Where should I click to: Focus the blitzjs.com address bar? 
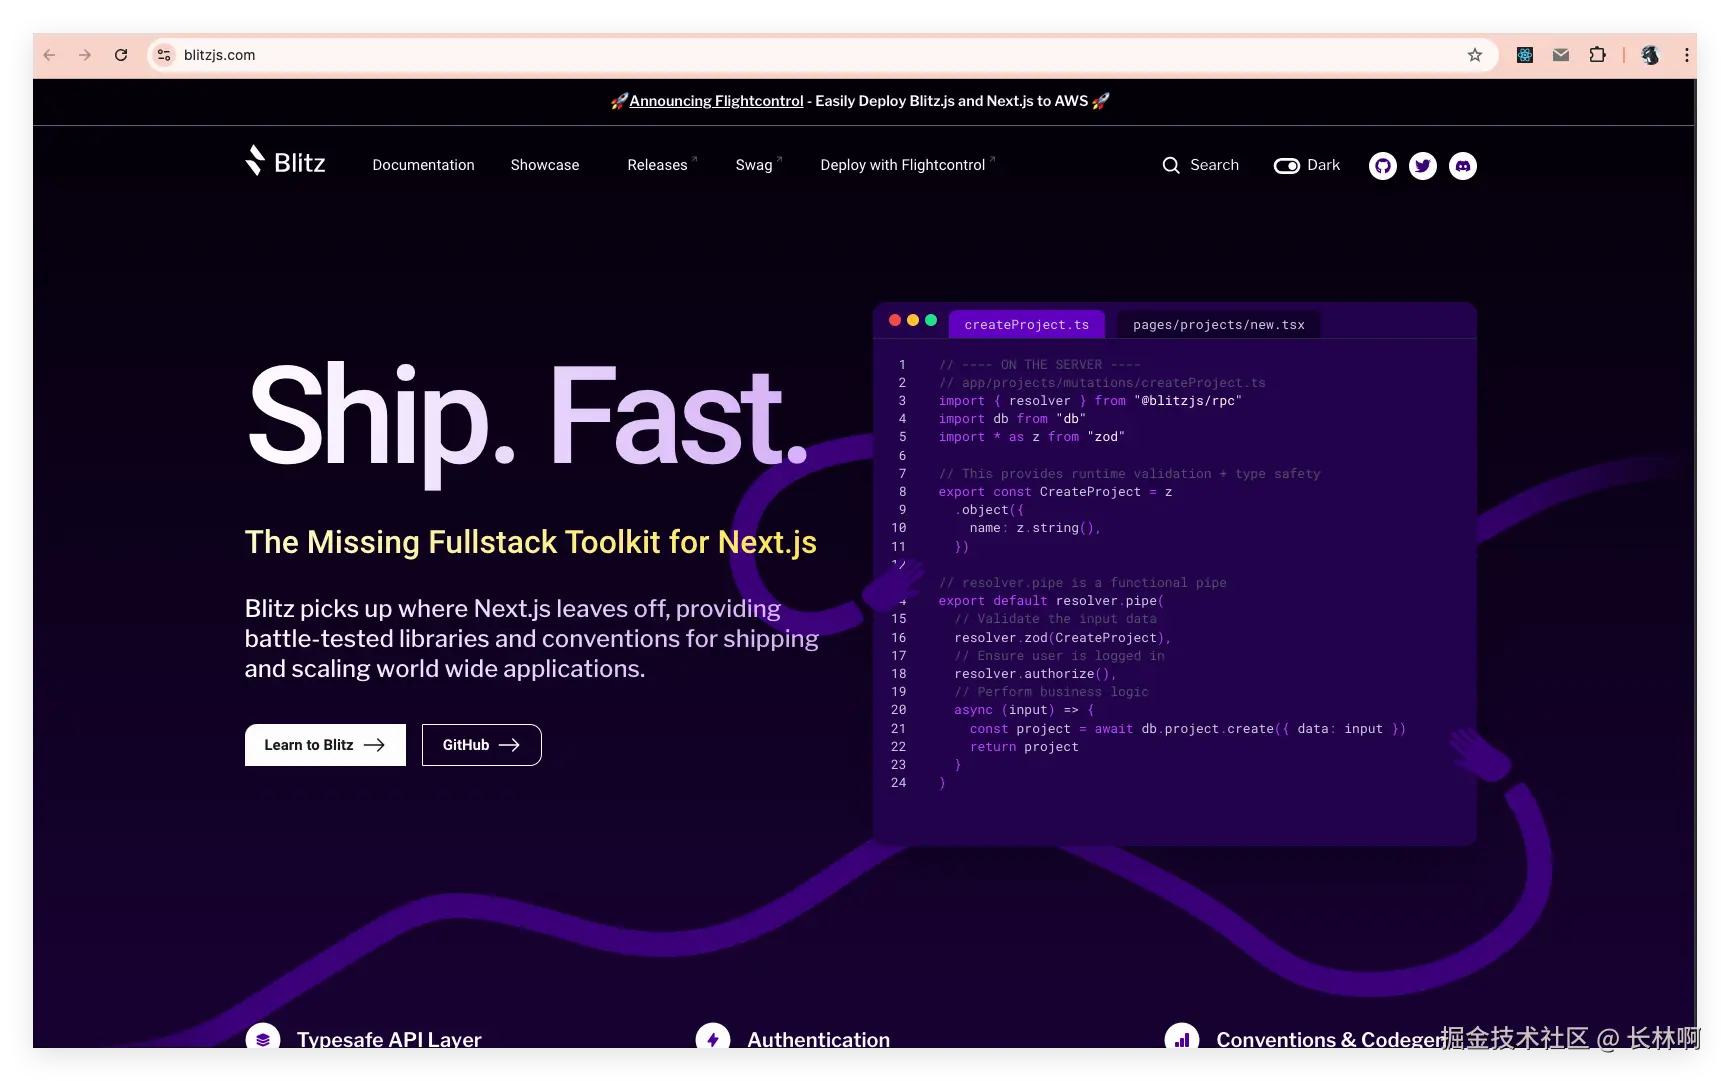820,55
